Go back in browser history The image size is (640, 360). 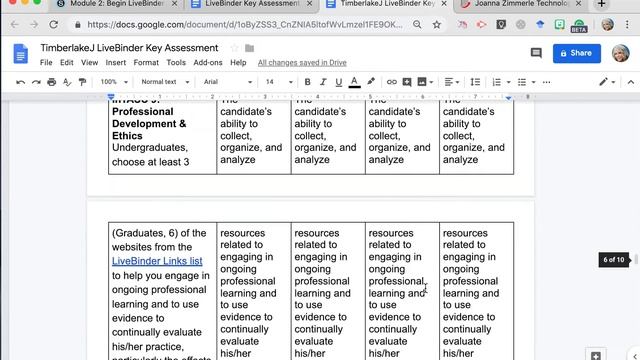[x=15, y=24]
